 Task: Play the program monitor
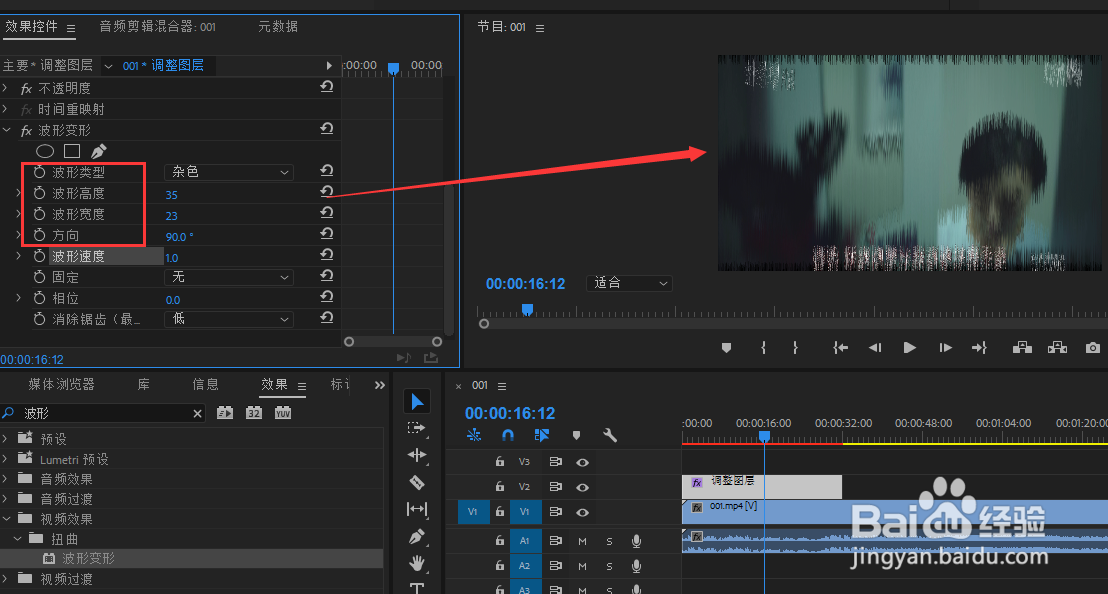[909, 348]
